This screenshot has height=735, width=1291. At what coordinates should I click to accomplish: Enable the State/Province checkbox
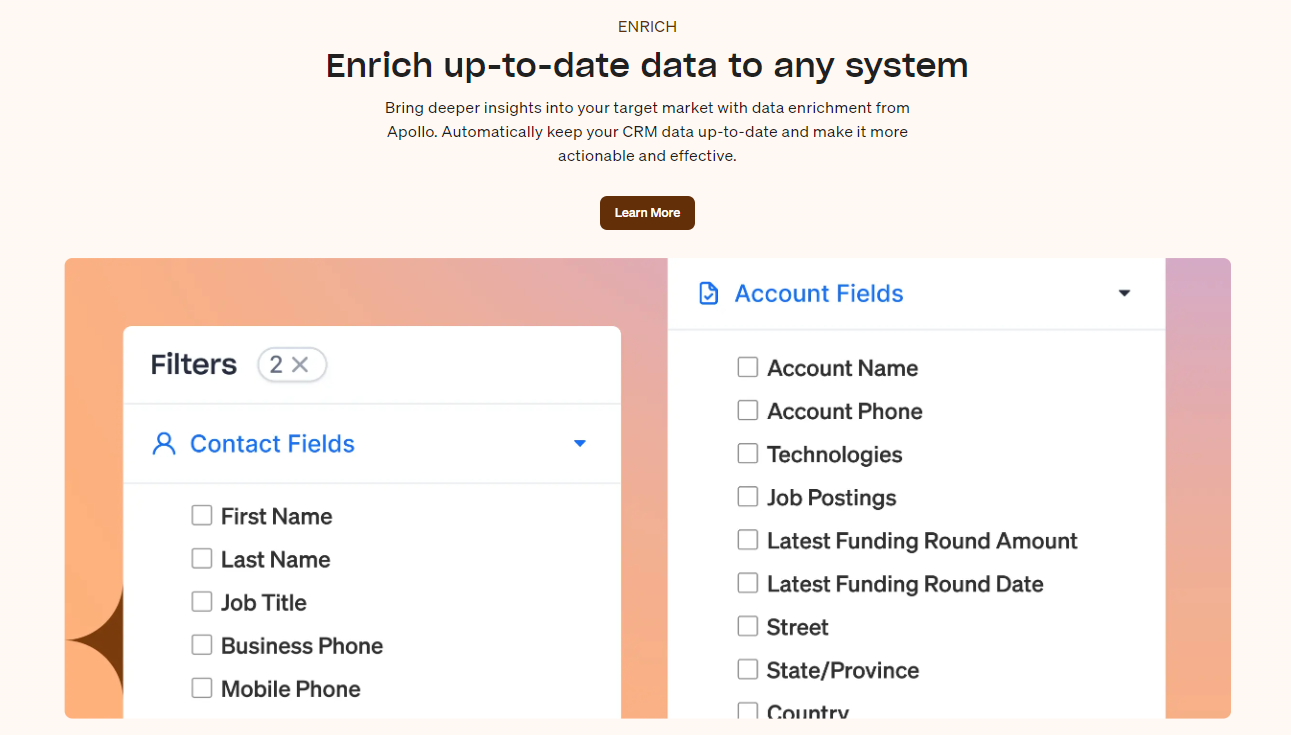[x=748, y=670]
